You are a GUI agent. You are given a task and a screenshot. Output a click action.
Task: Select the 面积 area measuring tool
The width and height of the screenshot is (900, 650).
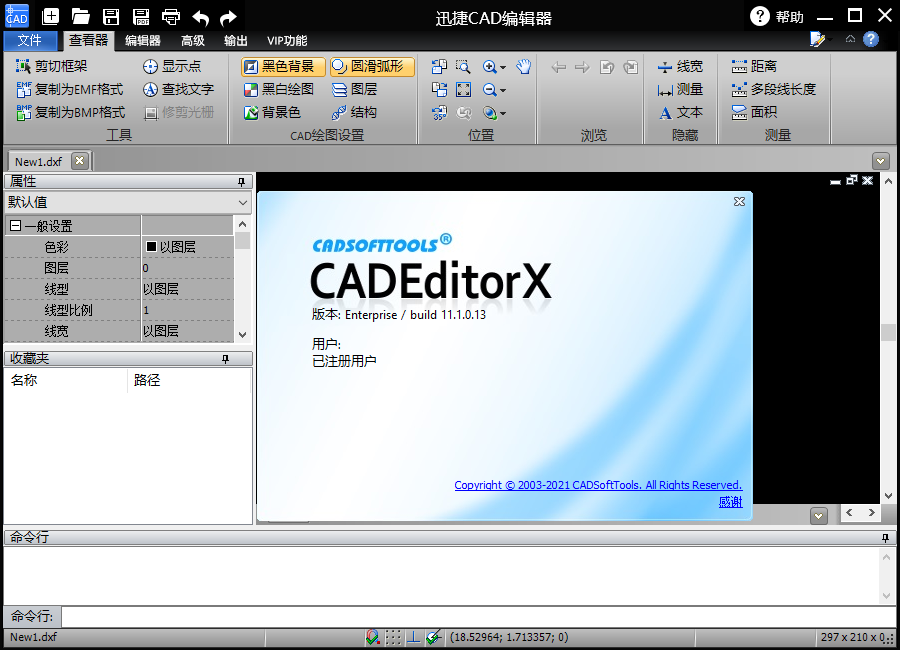754,113
